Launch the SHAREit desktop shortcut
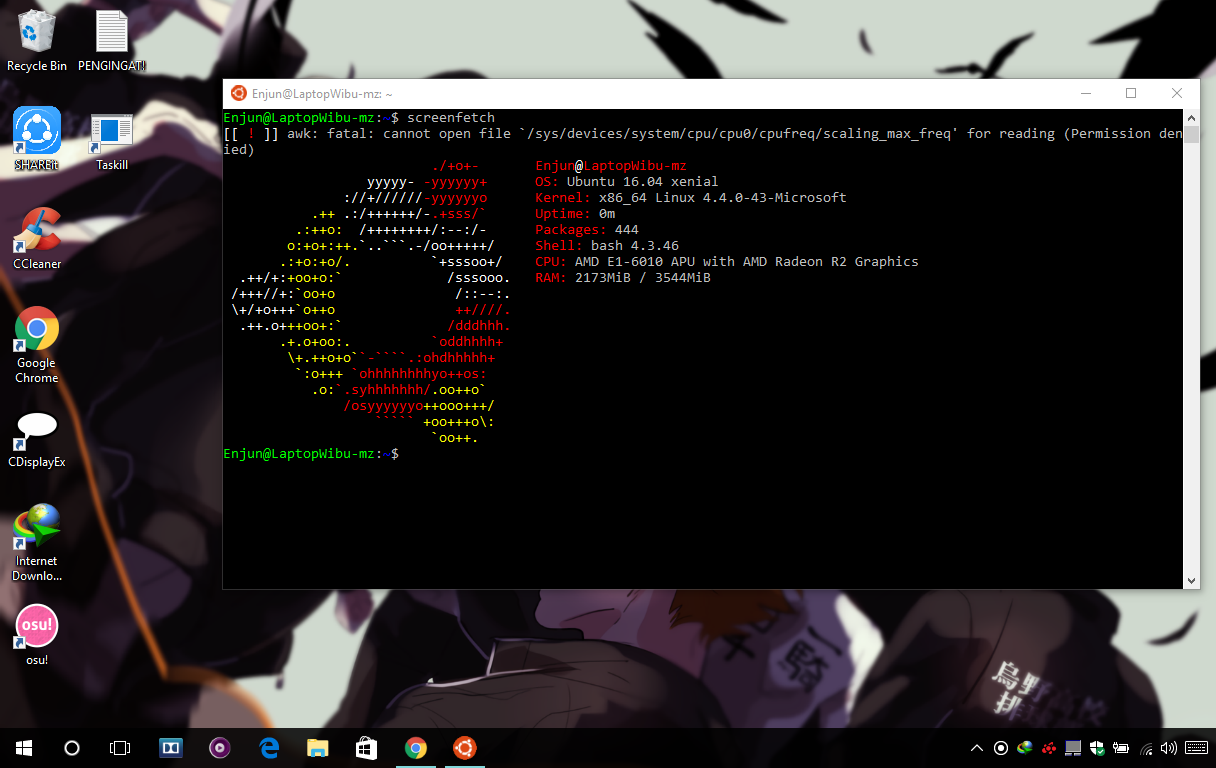 pyautogui.click(x=37, y=139)
